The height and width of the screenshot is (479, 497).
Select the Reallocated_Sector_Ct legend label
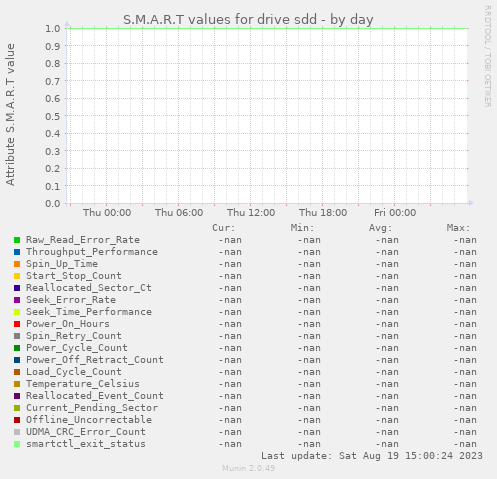coord(89,288)
